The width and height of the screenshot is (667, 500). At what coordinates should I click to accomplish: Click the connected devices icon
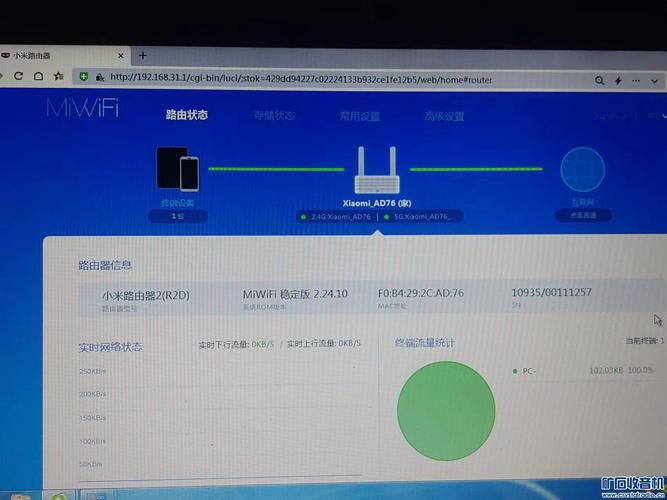[x=178, y=168]
